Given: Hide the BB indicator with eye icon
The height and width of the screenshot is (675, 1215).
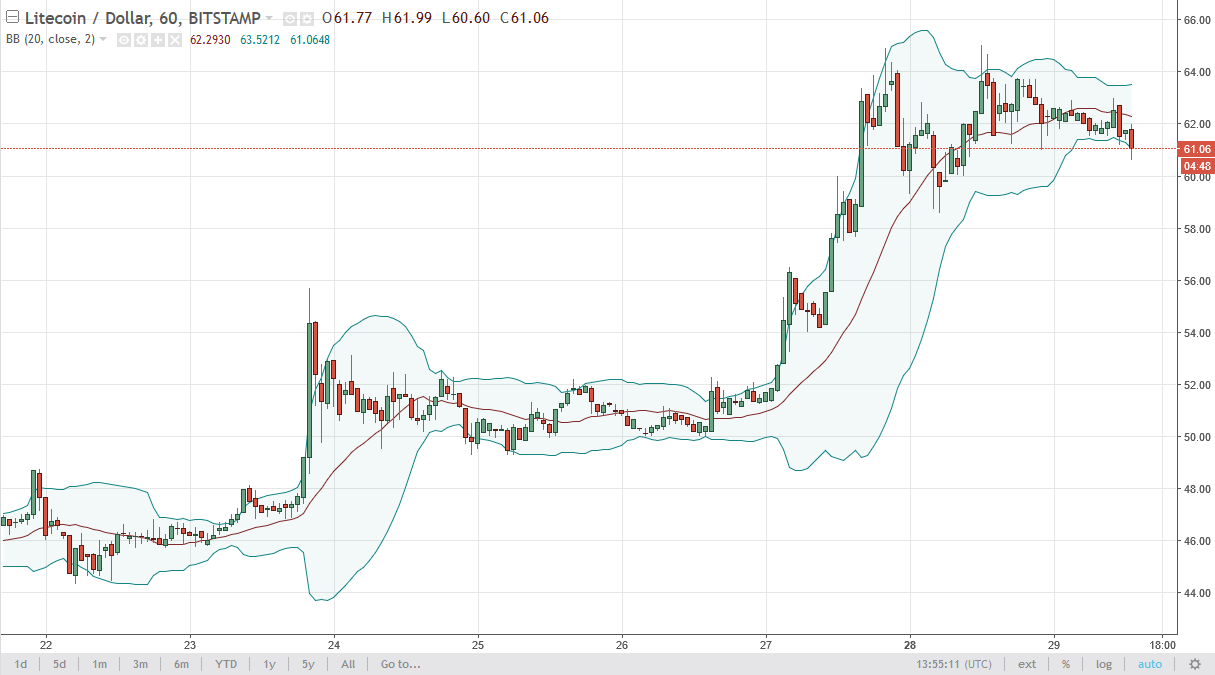Looking at the screenshot, I should click(124, 40).
